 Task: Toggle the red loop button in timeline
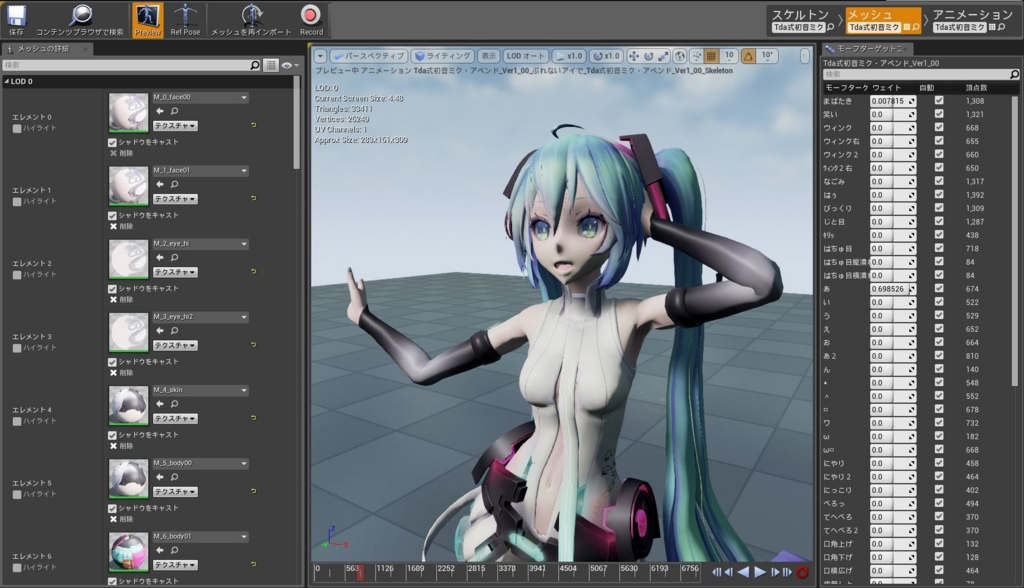pos(803,572)
